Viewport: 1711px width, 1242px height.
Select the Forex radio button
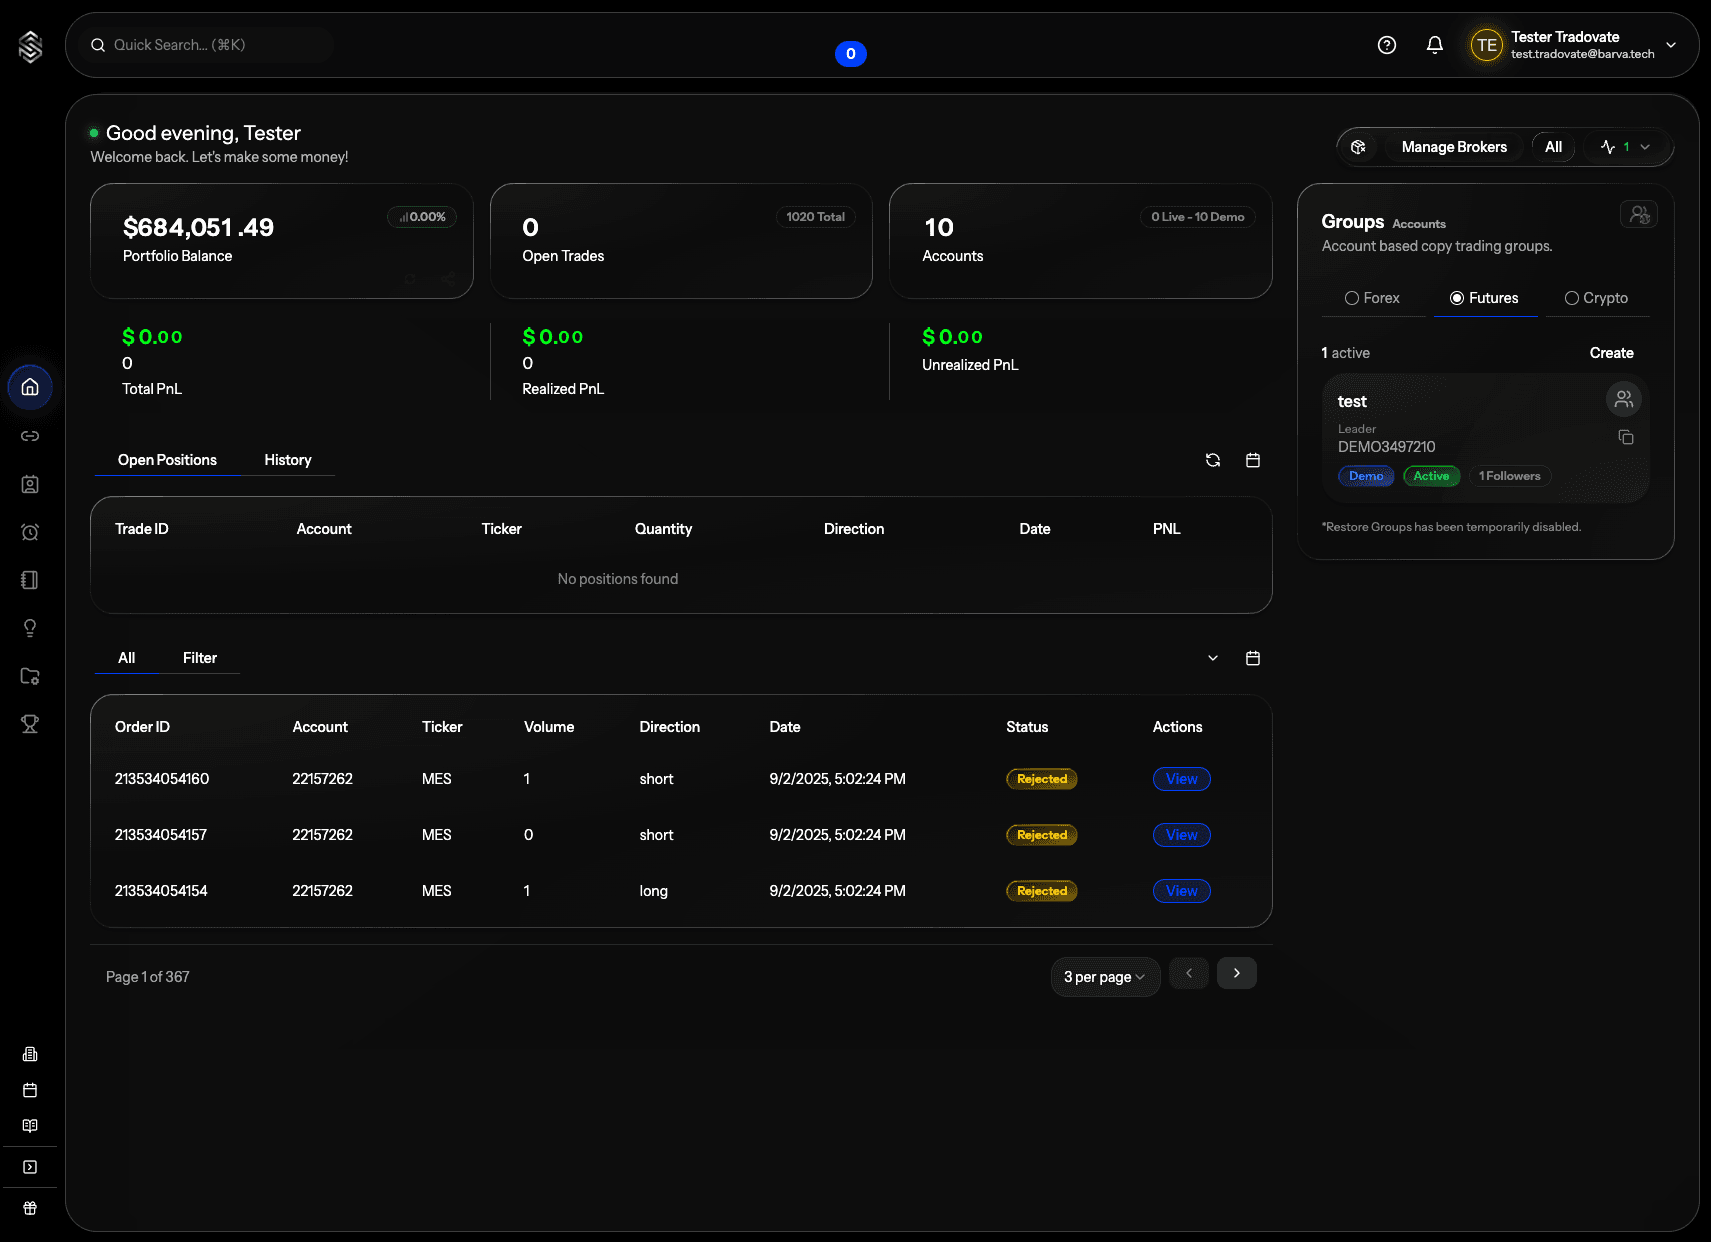(1355, 298)
